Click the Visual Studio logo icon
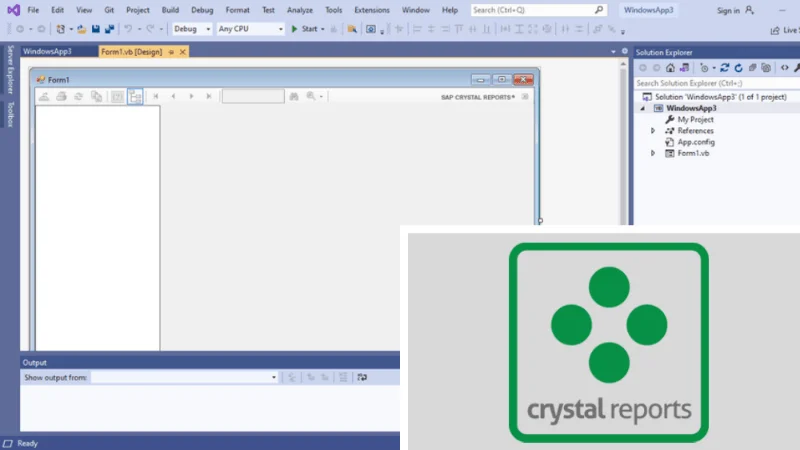The image size is (800, 450). pos(14,10)
